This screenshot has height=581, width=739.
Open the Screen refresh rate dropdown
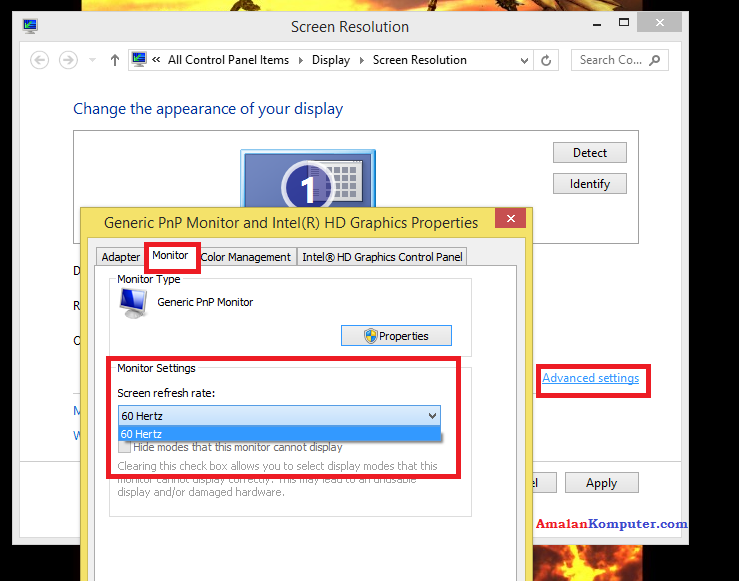click(279, 416)
